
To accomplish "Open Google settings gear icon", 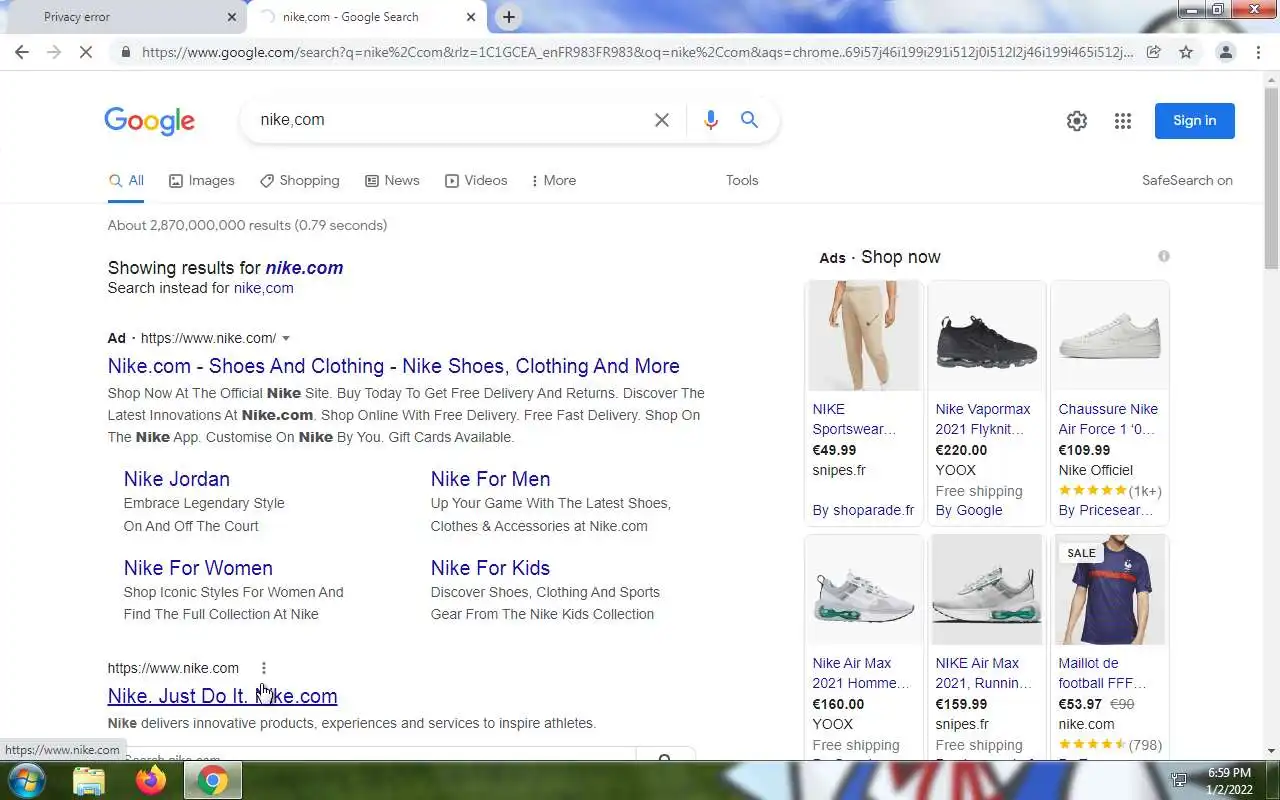I will coord(1077,121).
